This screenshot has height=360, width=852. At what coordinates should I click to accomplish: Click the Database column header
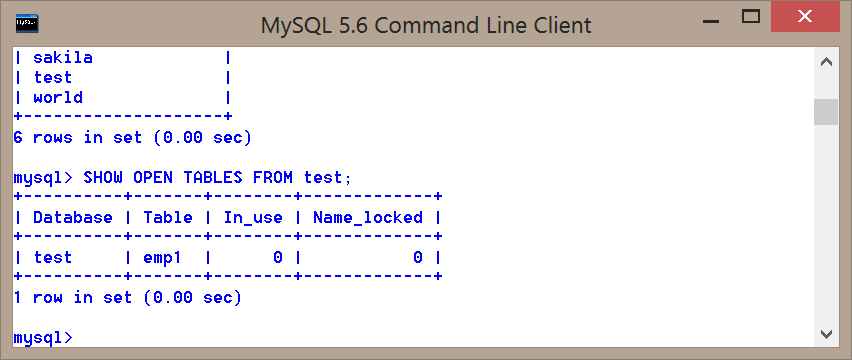click(x=73, y=218)
